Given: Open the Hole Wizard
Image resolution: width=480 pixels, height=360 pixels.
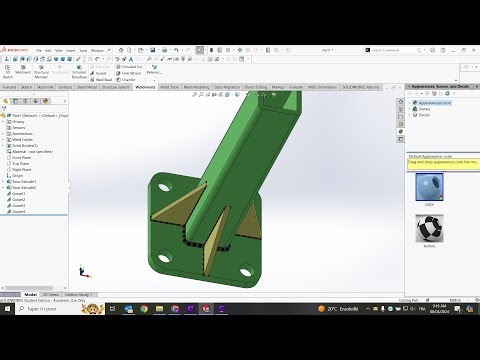Looking at the screenshot, I should pos(129,73).
